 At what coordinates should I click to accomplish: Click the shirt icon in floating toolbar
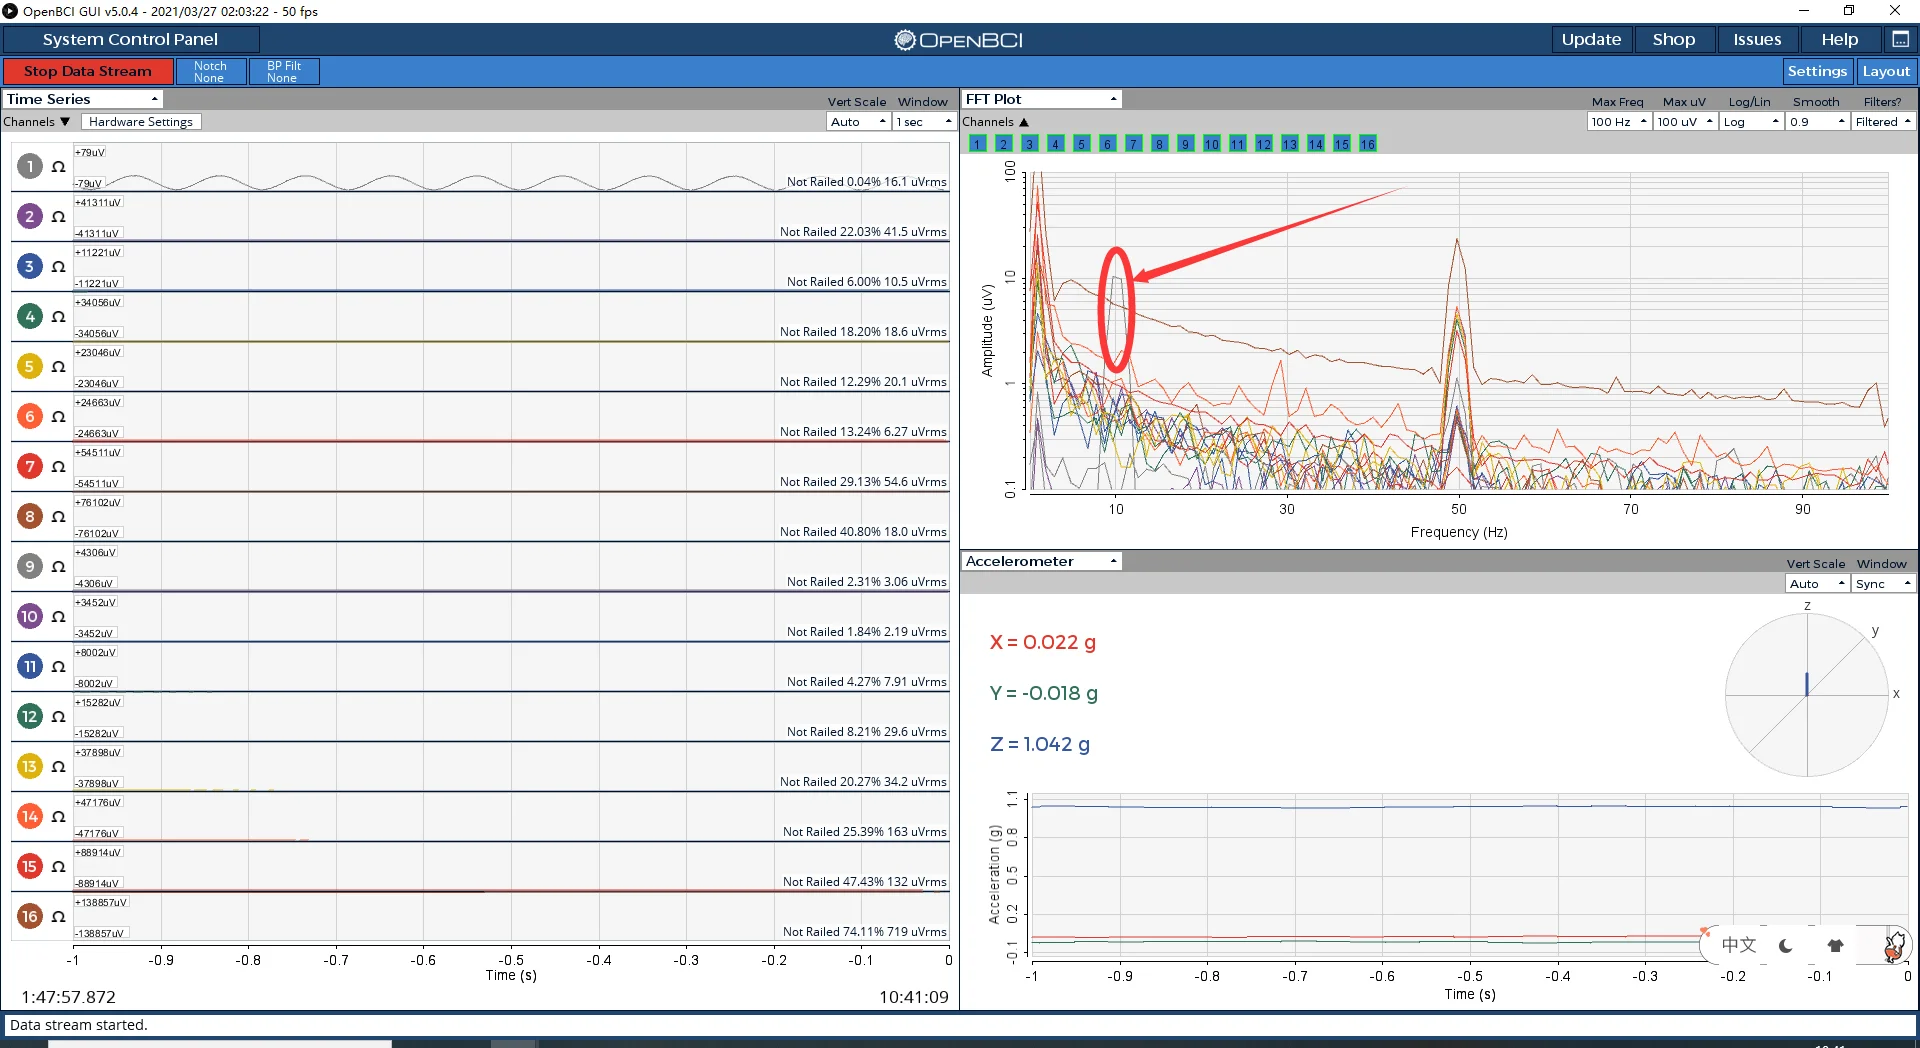[1835, 945]
